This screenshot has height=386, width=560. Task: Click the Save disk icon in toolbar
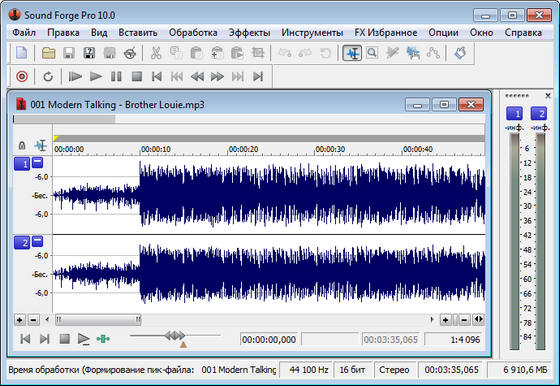[x=69, y=53]
